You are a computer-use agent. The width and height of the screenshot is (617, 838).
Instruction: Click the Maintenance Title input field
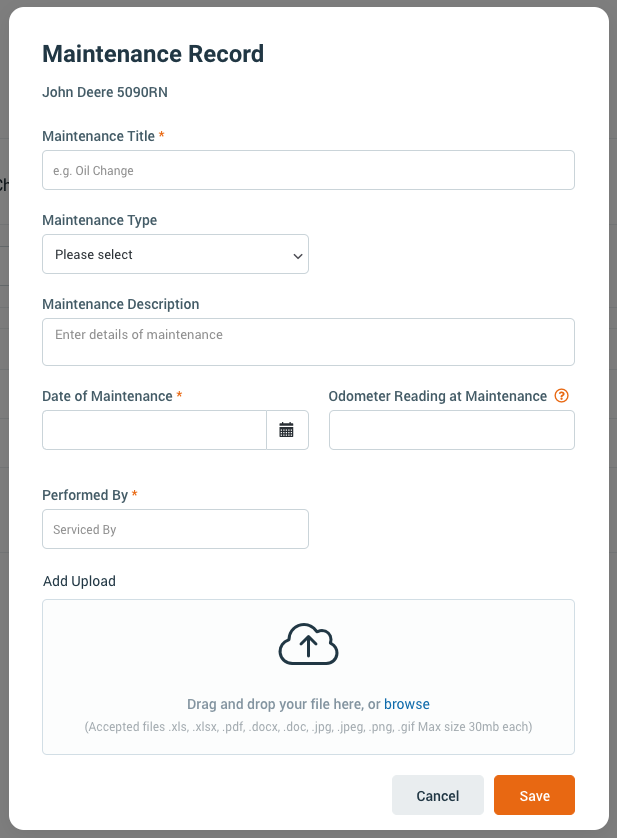coord(308,170)
